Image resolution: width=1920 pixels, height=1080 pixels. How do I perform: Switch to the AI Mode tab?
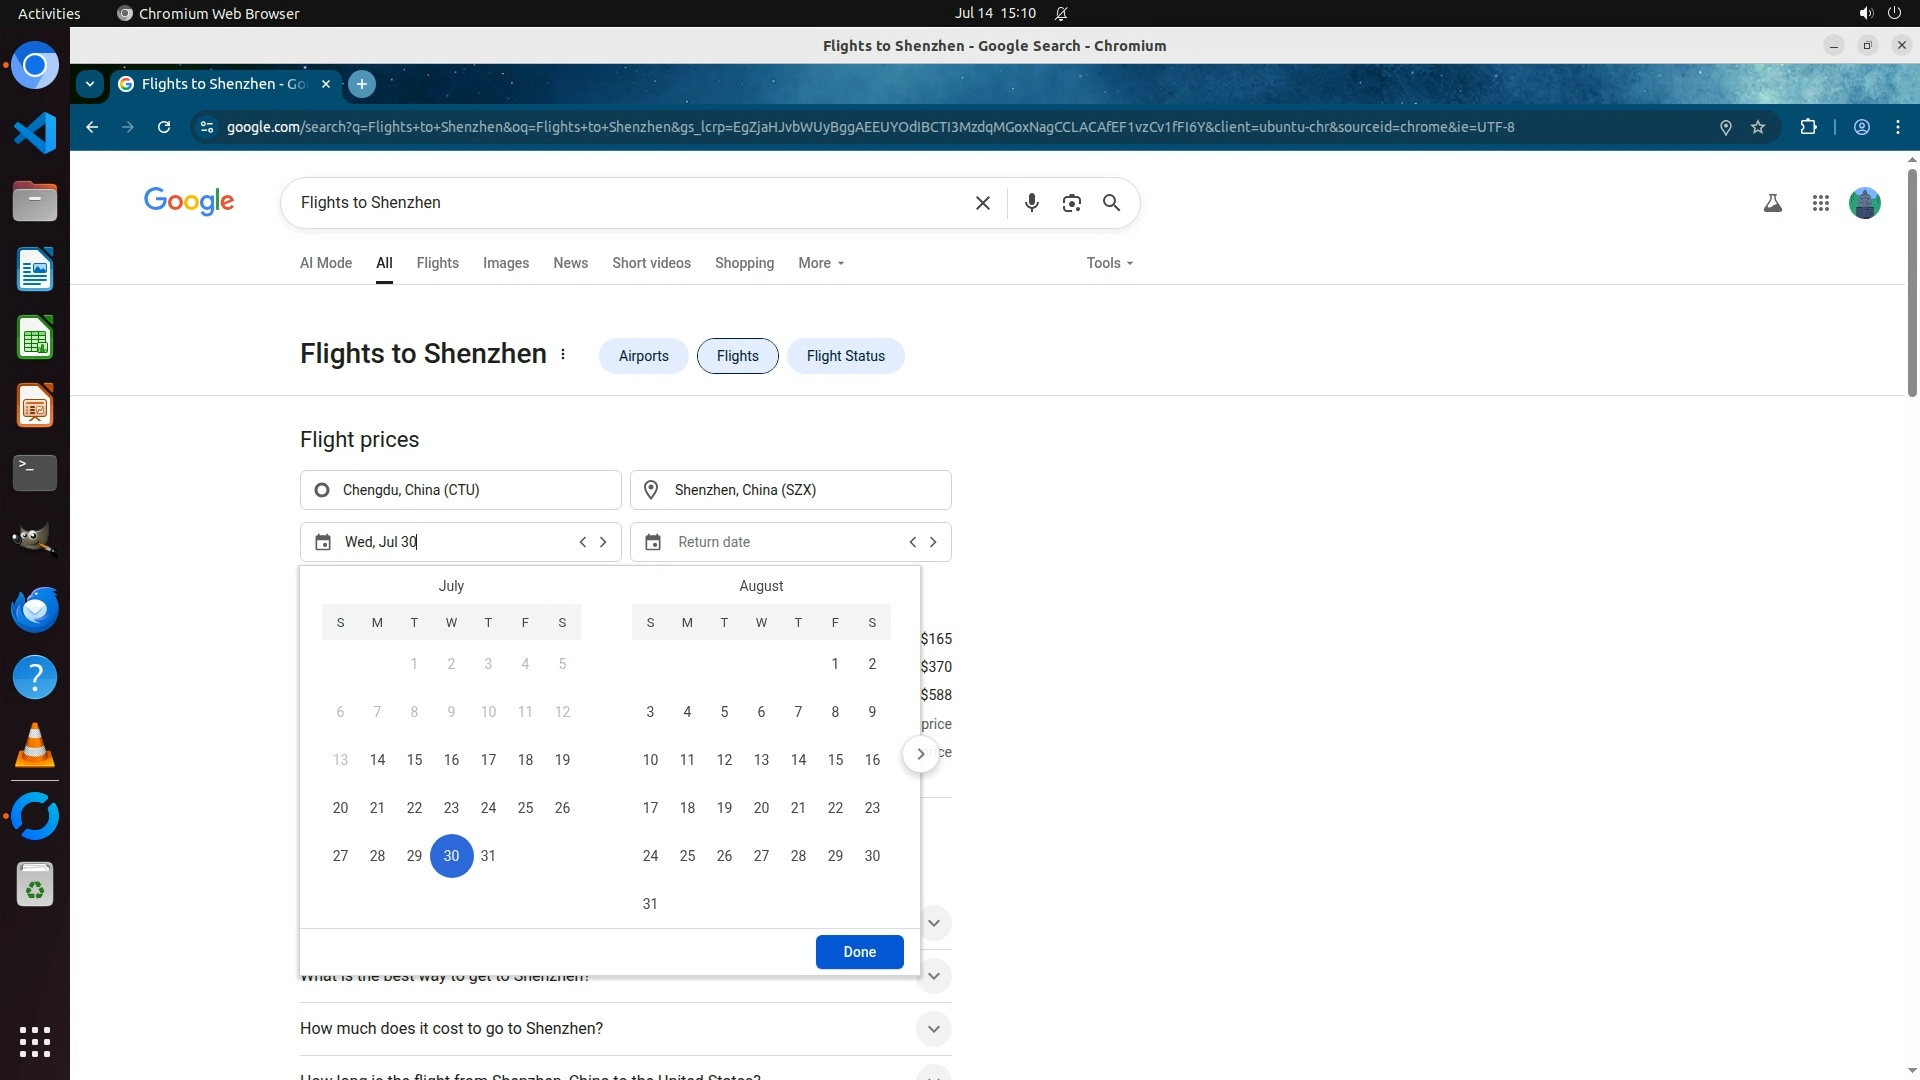326,263
